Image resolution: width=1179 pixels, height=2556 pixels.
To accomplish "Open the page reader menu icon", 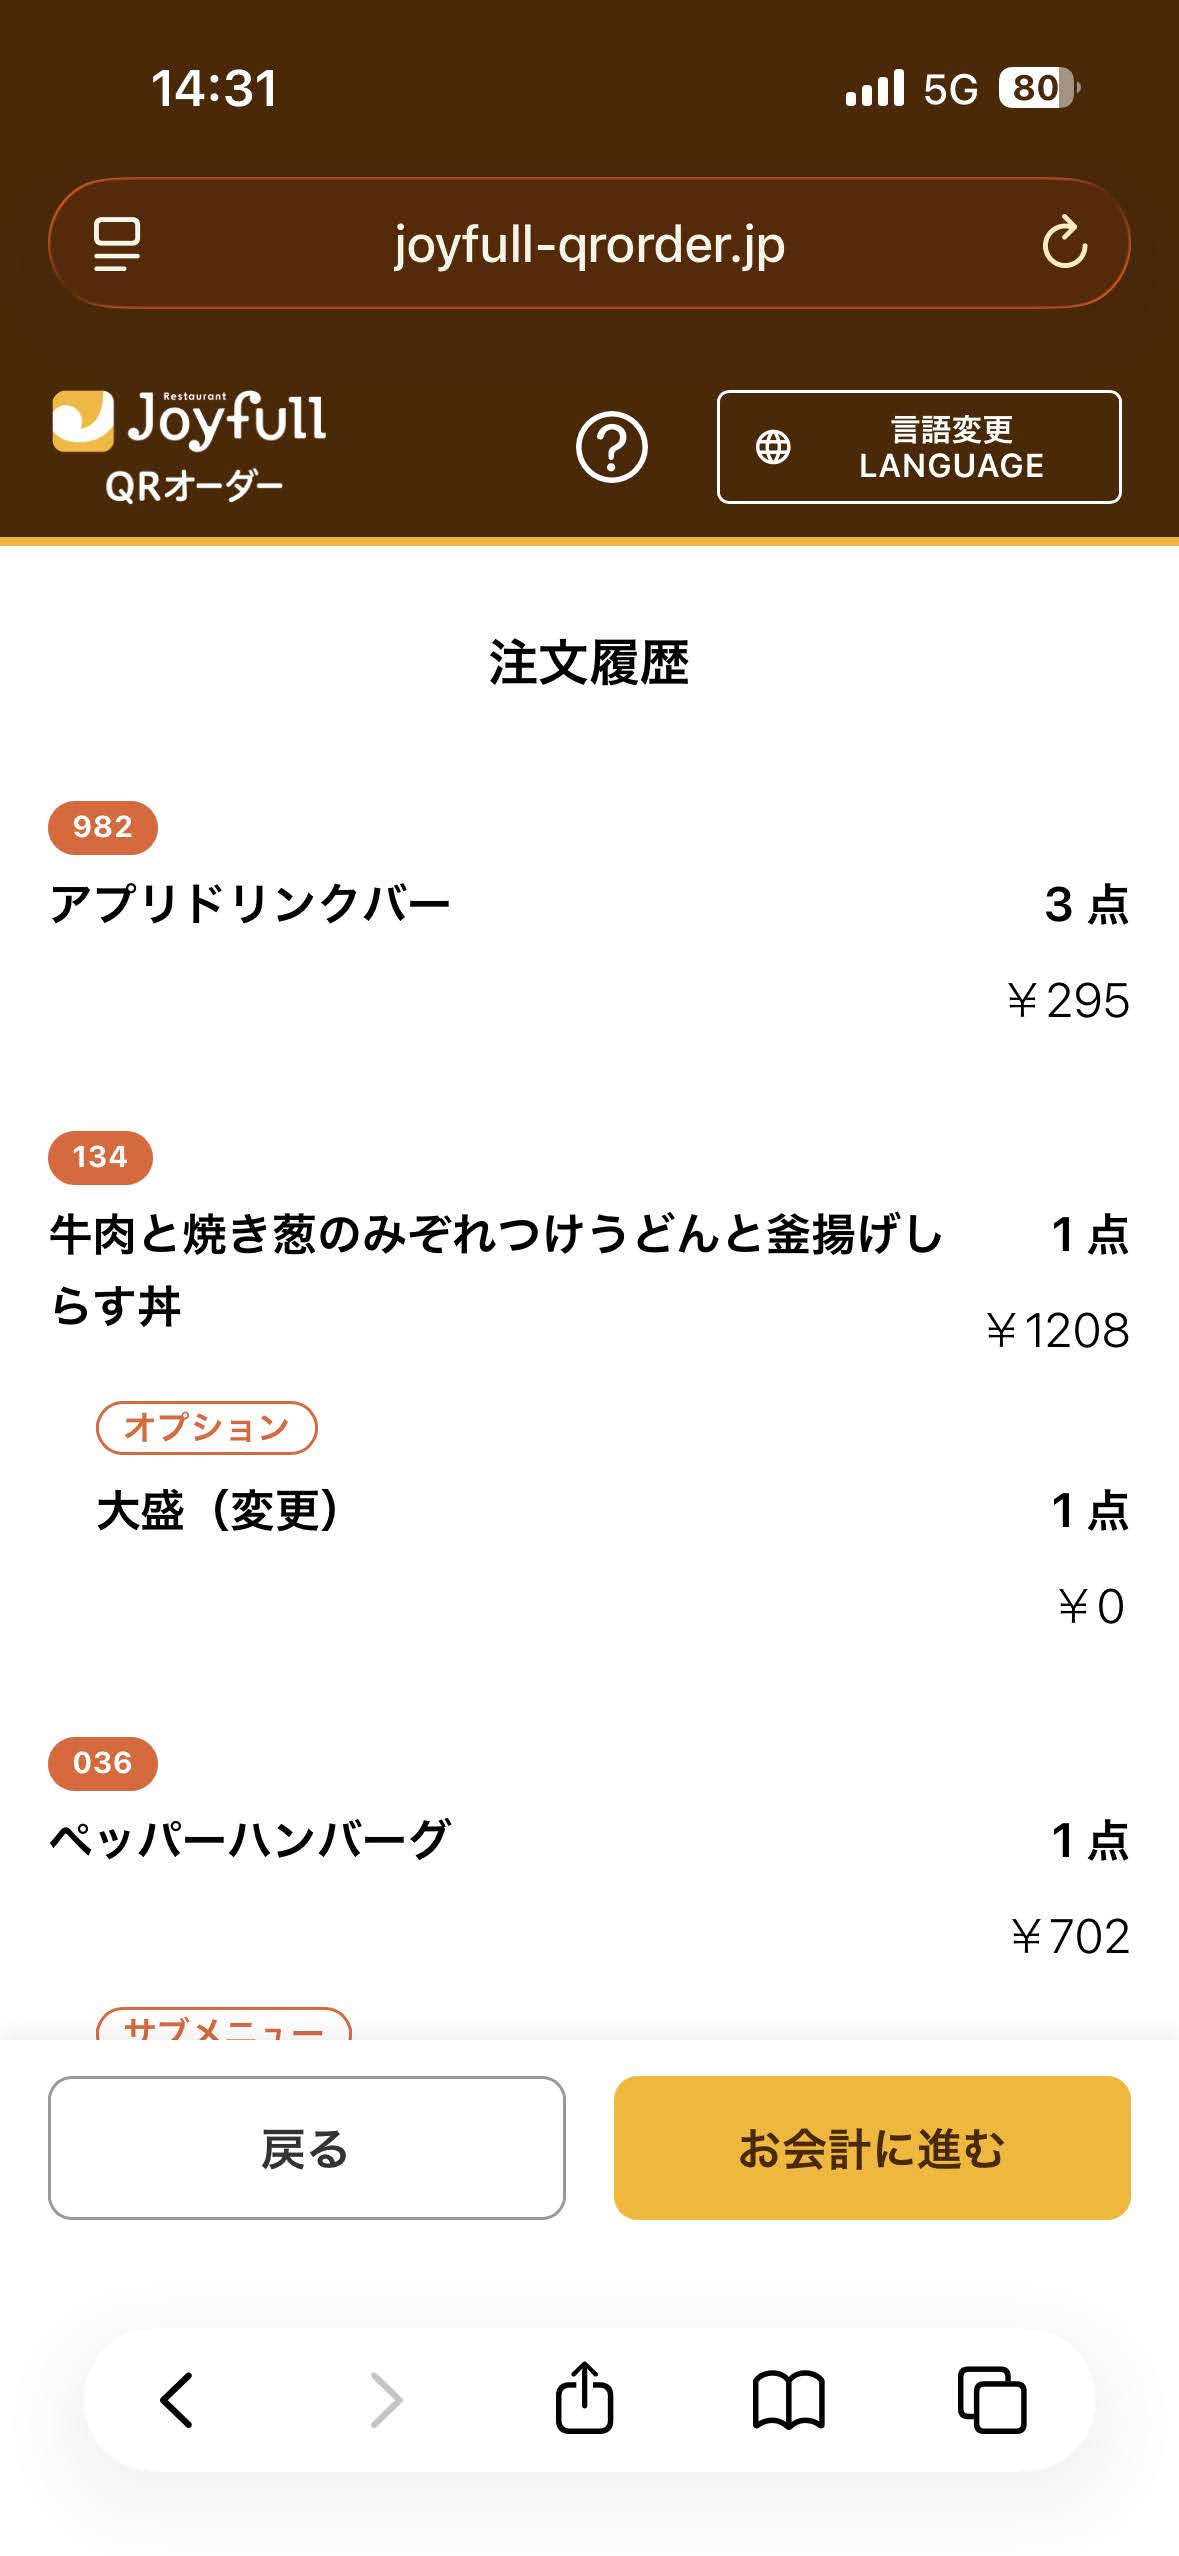I will click(117, 244).
